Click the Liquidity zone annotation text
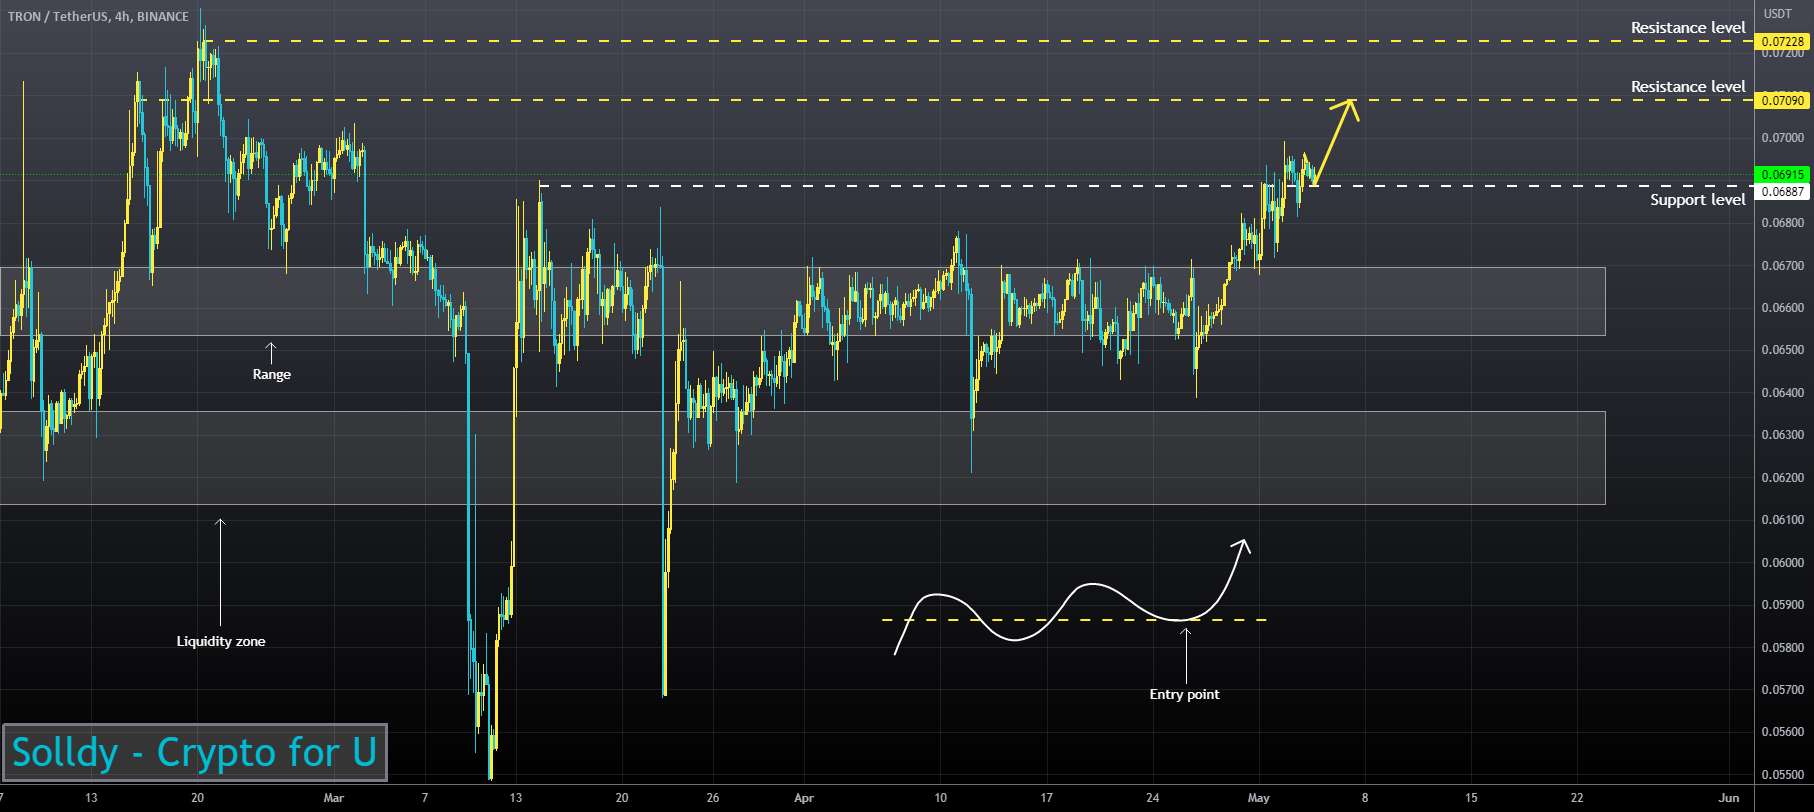The image size is (1814, 812). pos(221,641)
